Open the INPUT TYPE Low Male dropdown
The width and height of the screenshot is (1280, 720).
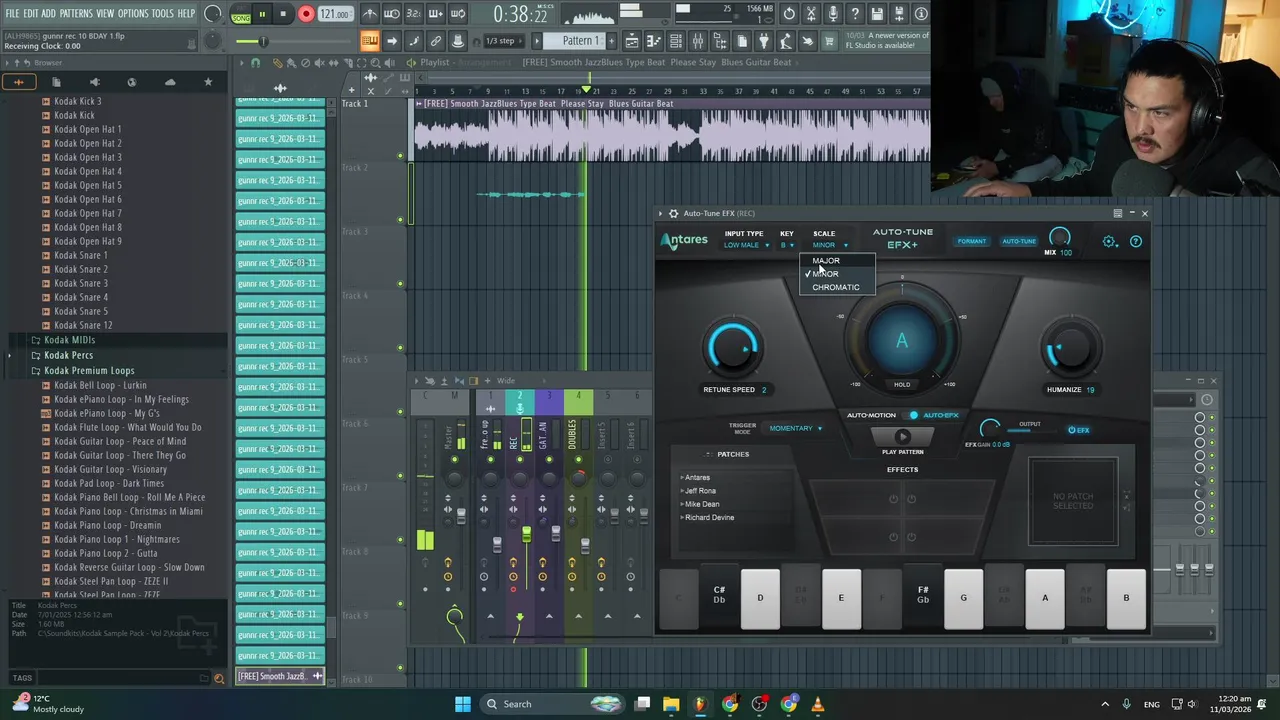tap(746, 245)
